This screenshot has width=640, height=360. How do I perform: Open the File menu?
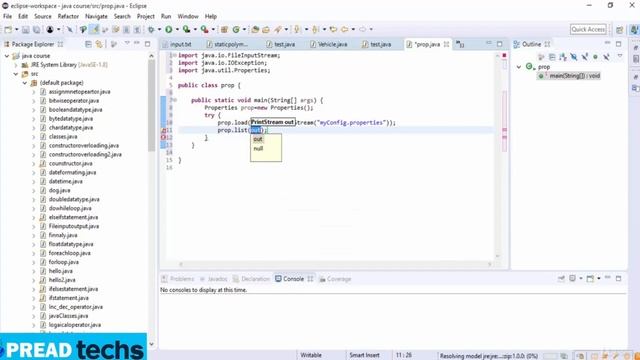tap(7, 16)
